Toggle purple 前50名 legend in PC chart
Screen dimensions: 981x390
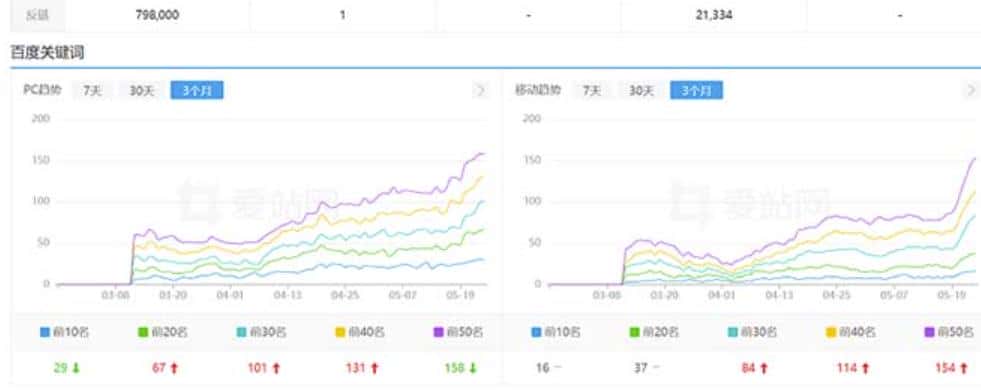(458, 332)
